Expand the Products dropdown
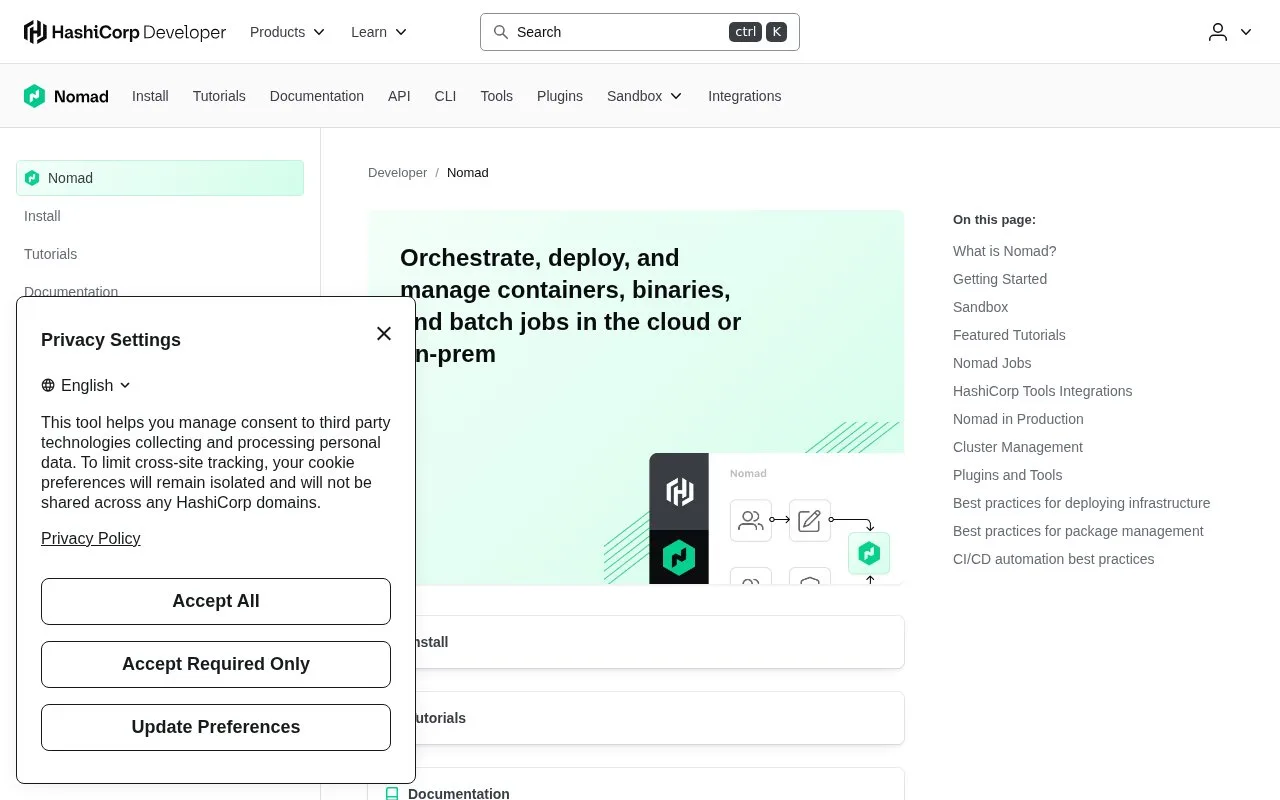1280x800 pixels. (x=288, y=32)
